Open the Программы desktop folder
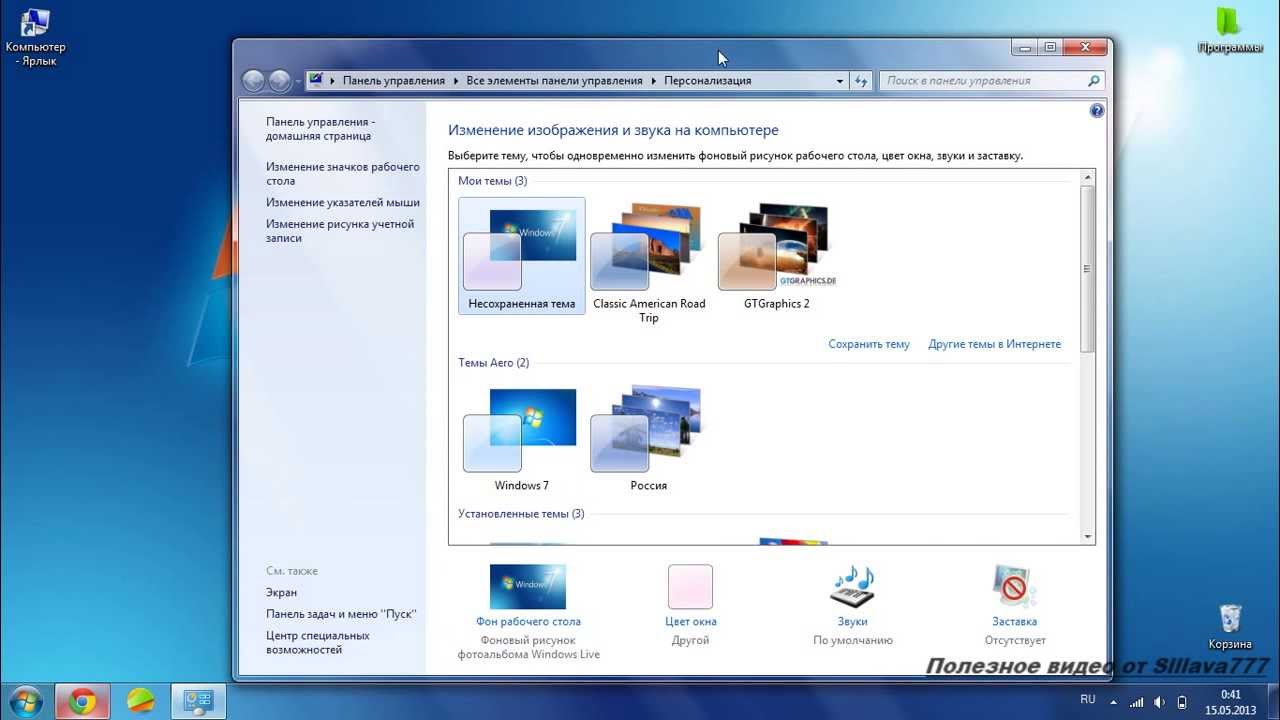The height and width of the screenshot is (720, 1280). [1230, 30]
